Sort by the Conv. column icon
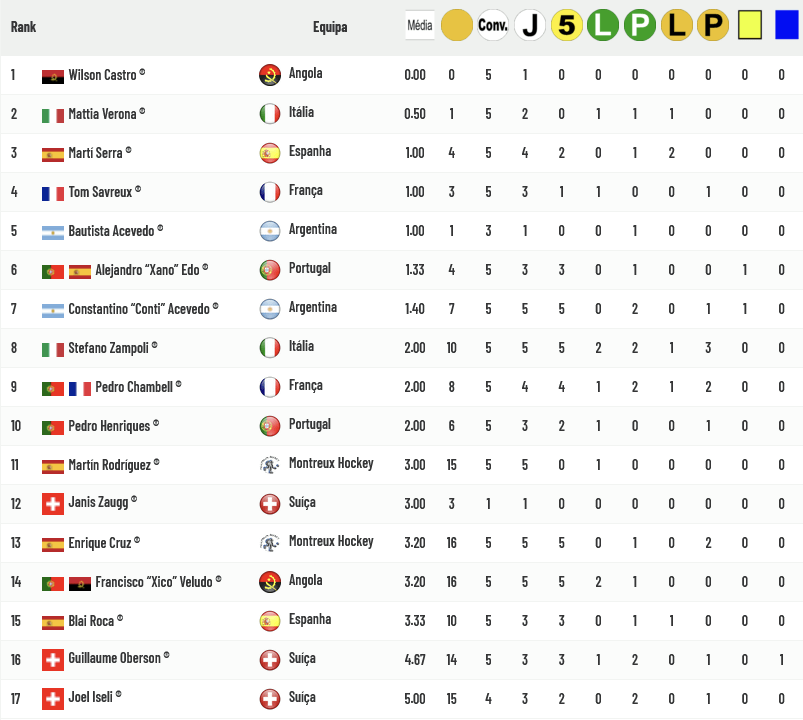803x720 pixels. coord(493,26)
